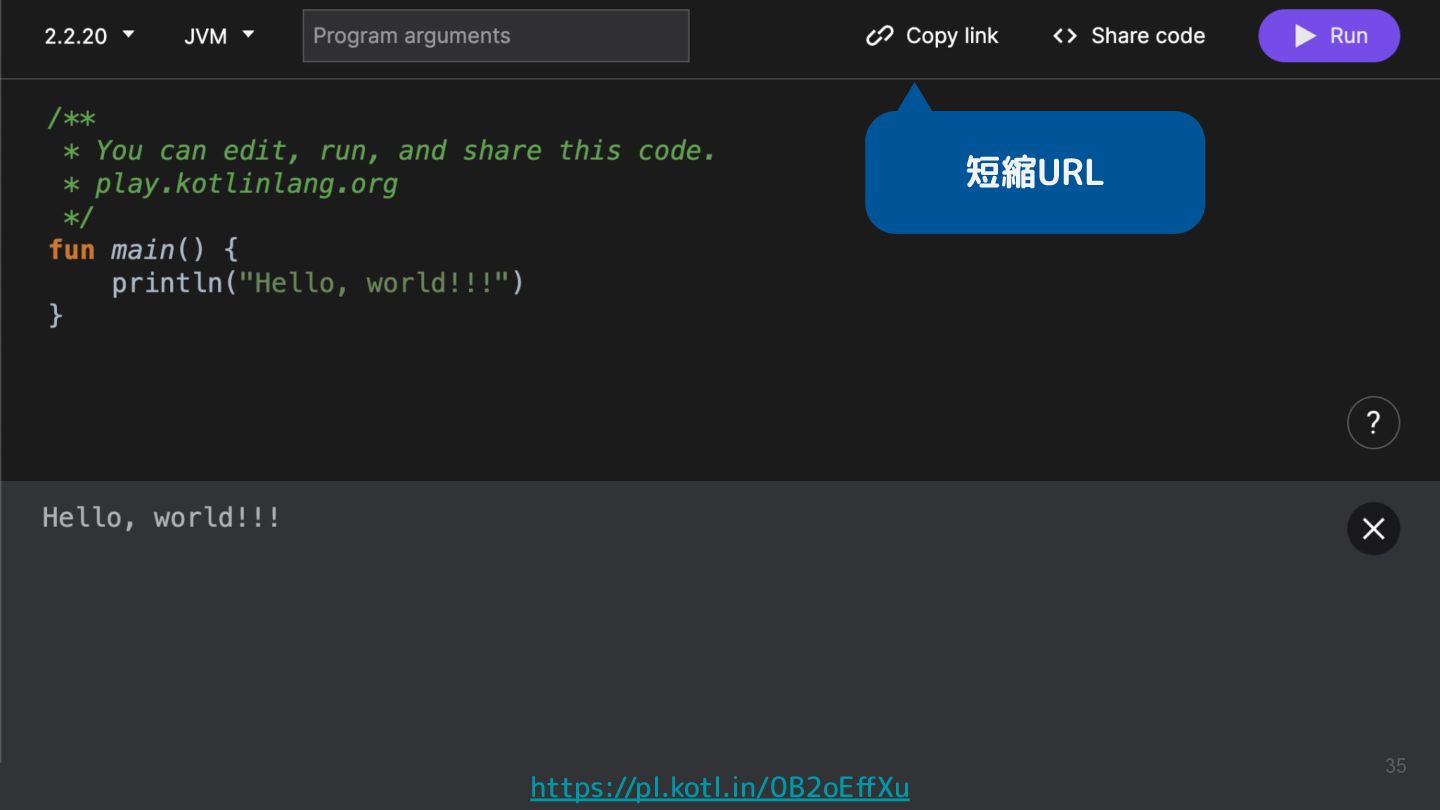Screen dimensions: 1440x810
Task: Expand the 2.2.20 Kotlin version dropdown
Action: 89,36
